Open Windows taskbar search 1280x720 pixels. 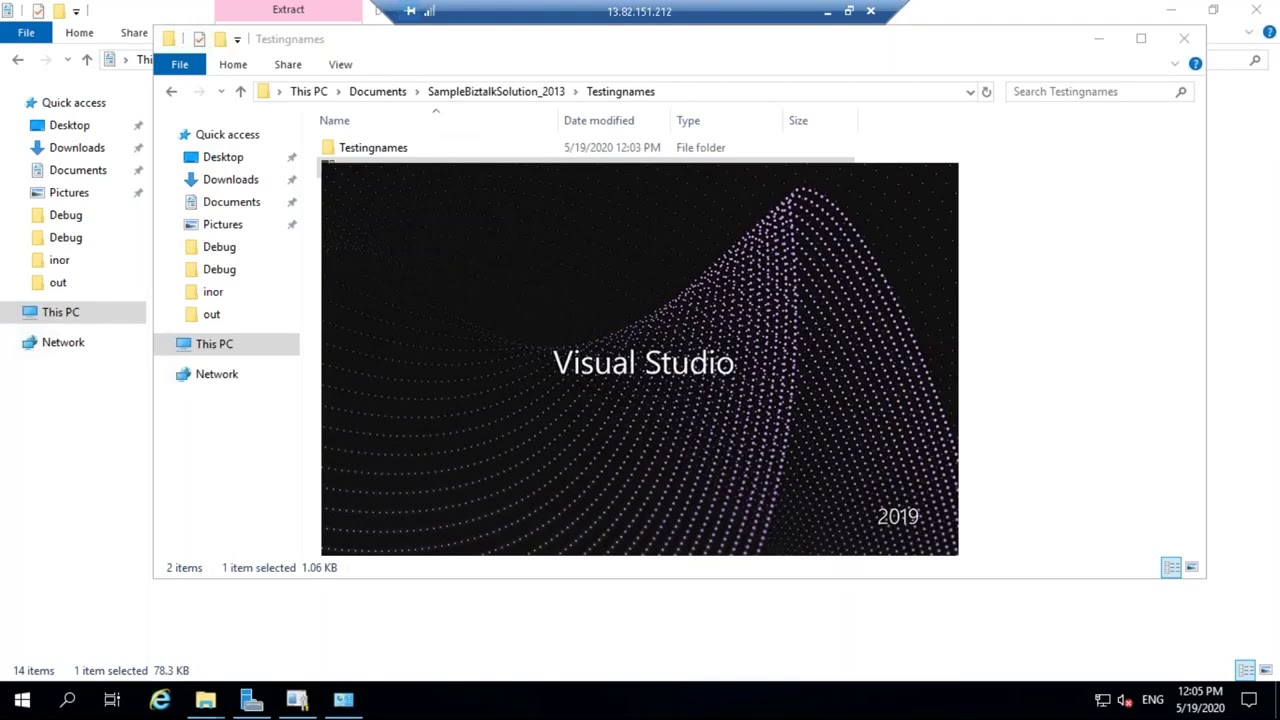click(x=68, y=700)
